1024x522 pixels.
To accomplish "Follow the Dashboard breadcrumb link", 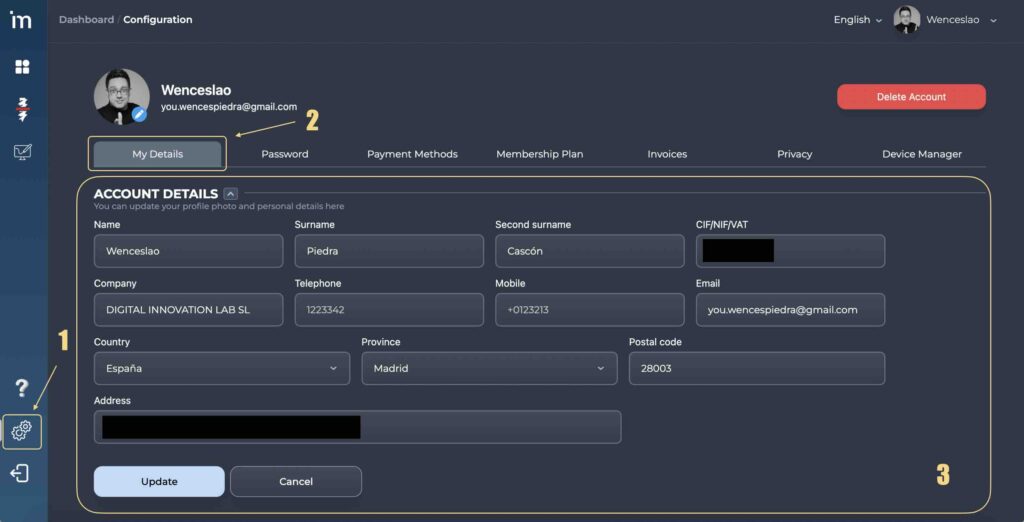I will pos(86,20).
